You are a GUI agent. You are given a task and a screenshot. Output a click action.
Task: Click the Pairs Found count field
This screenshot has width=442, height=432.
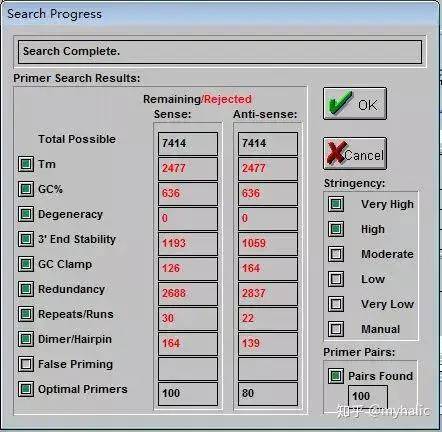368,396
